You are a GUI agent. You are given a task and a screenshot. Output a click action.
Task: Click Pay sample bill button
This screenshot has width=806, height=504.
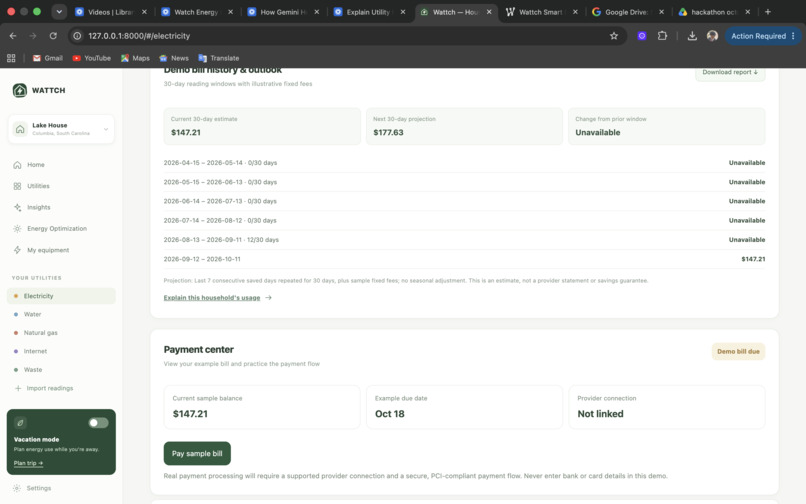197,454
